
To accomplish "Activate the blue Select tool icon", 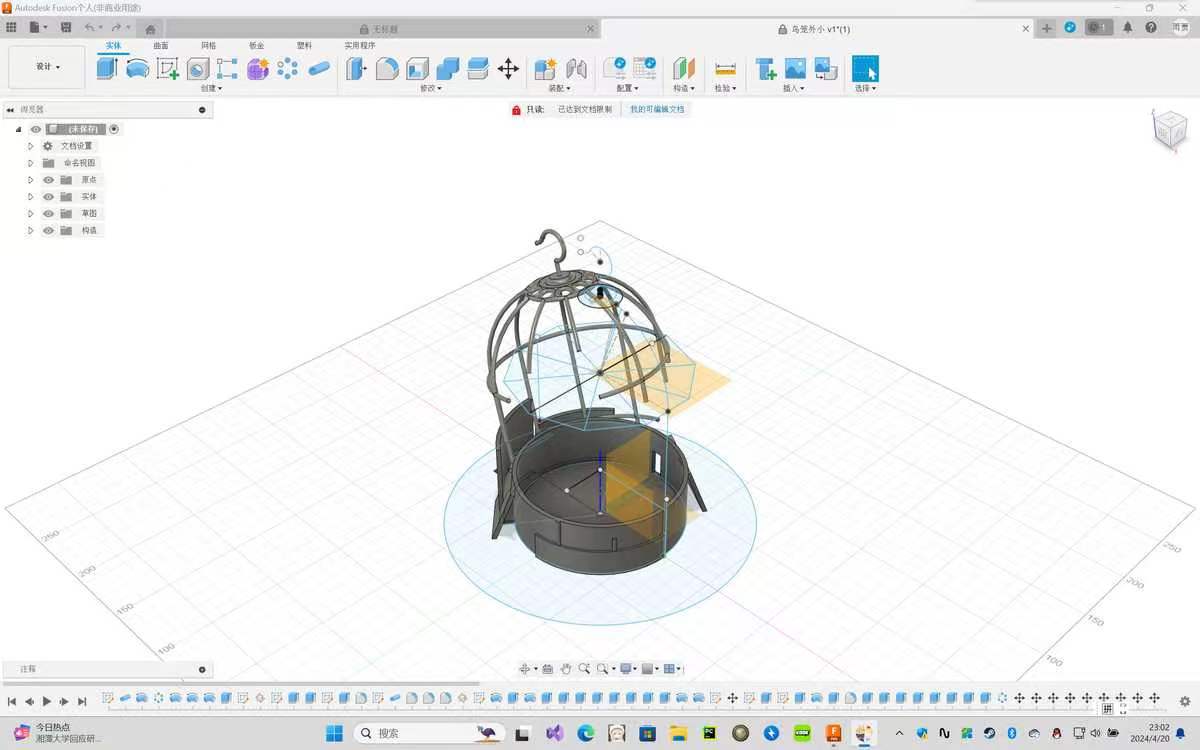I will 865,68.
